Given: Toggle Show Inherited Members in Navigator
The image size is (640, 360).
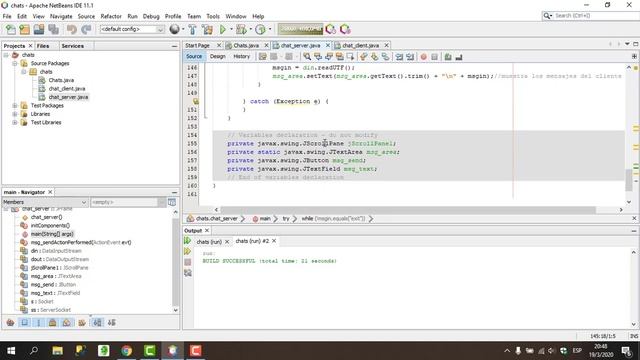Looking at the screenshot, I should [x=11, y=322].
